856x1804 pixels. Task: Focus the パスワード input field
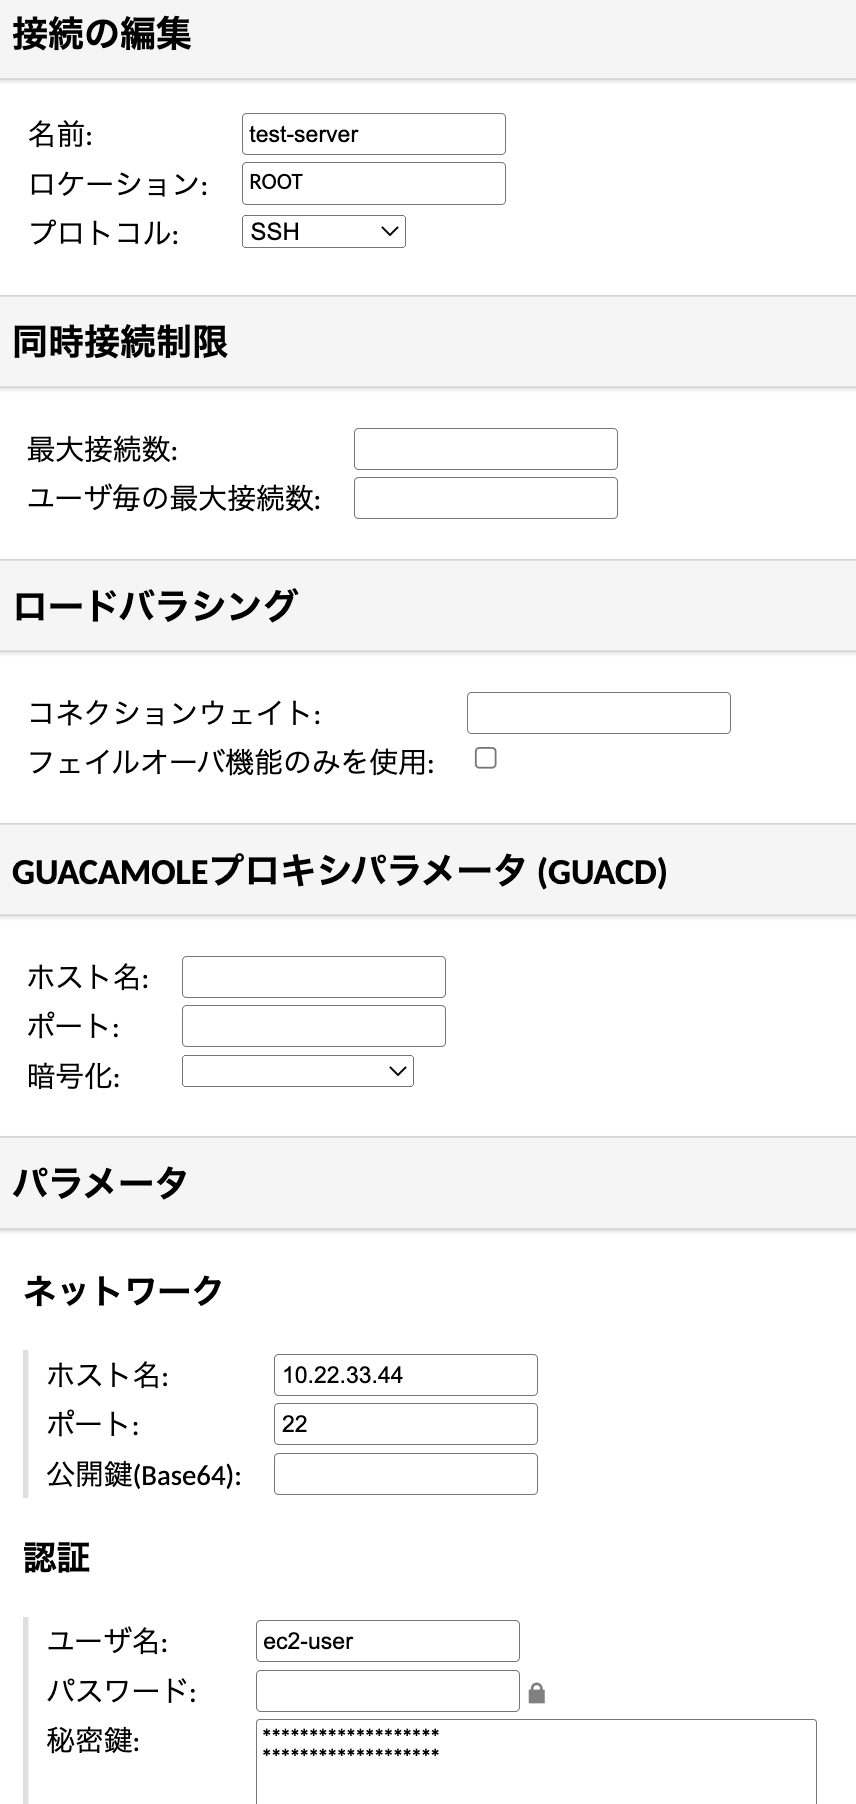pos(387,1691)
